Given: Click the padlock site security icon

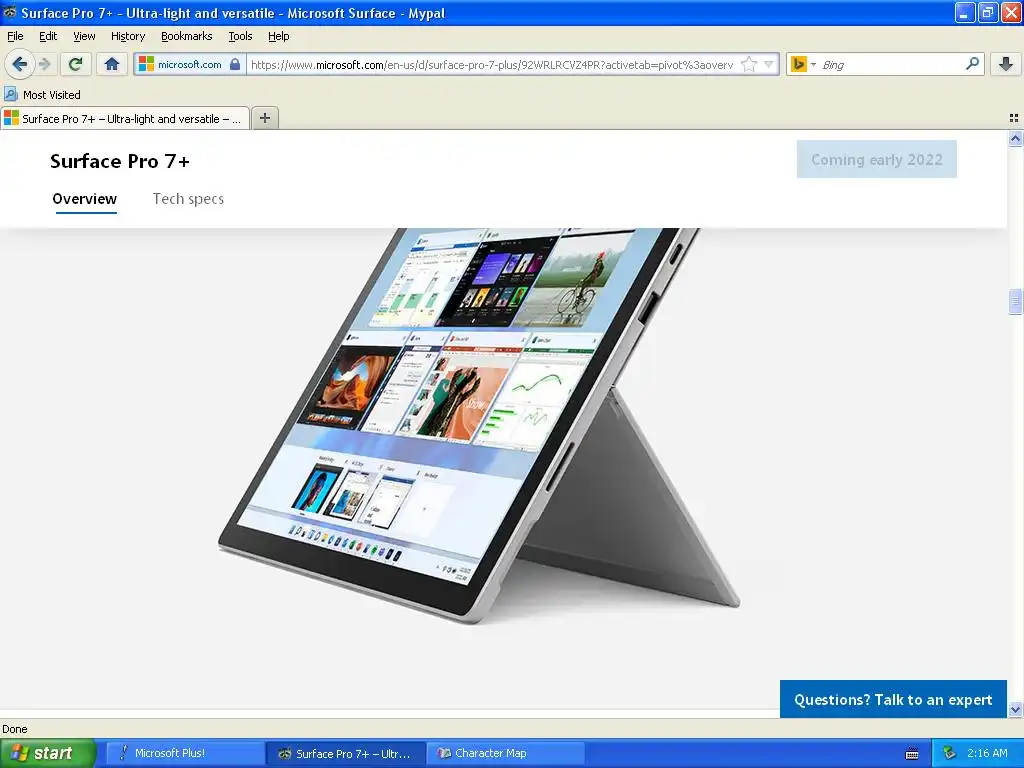Looking at the screenshot, I should click(235, 64).
